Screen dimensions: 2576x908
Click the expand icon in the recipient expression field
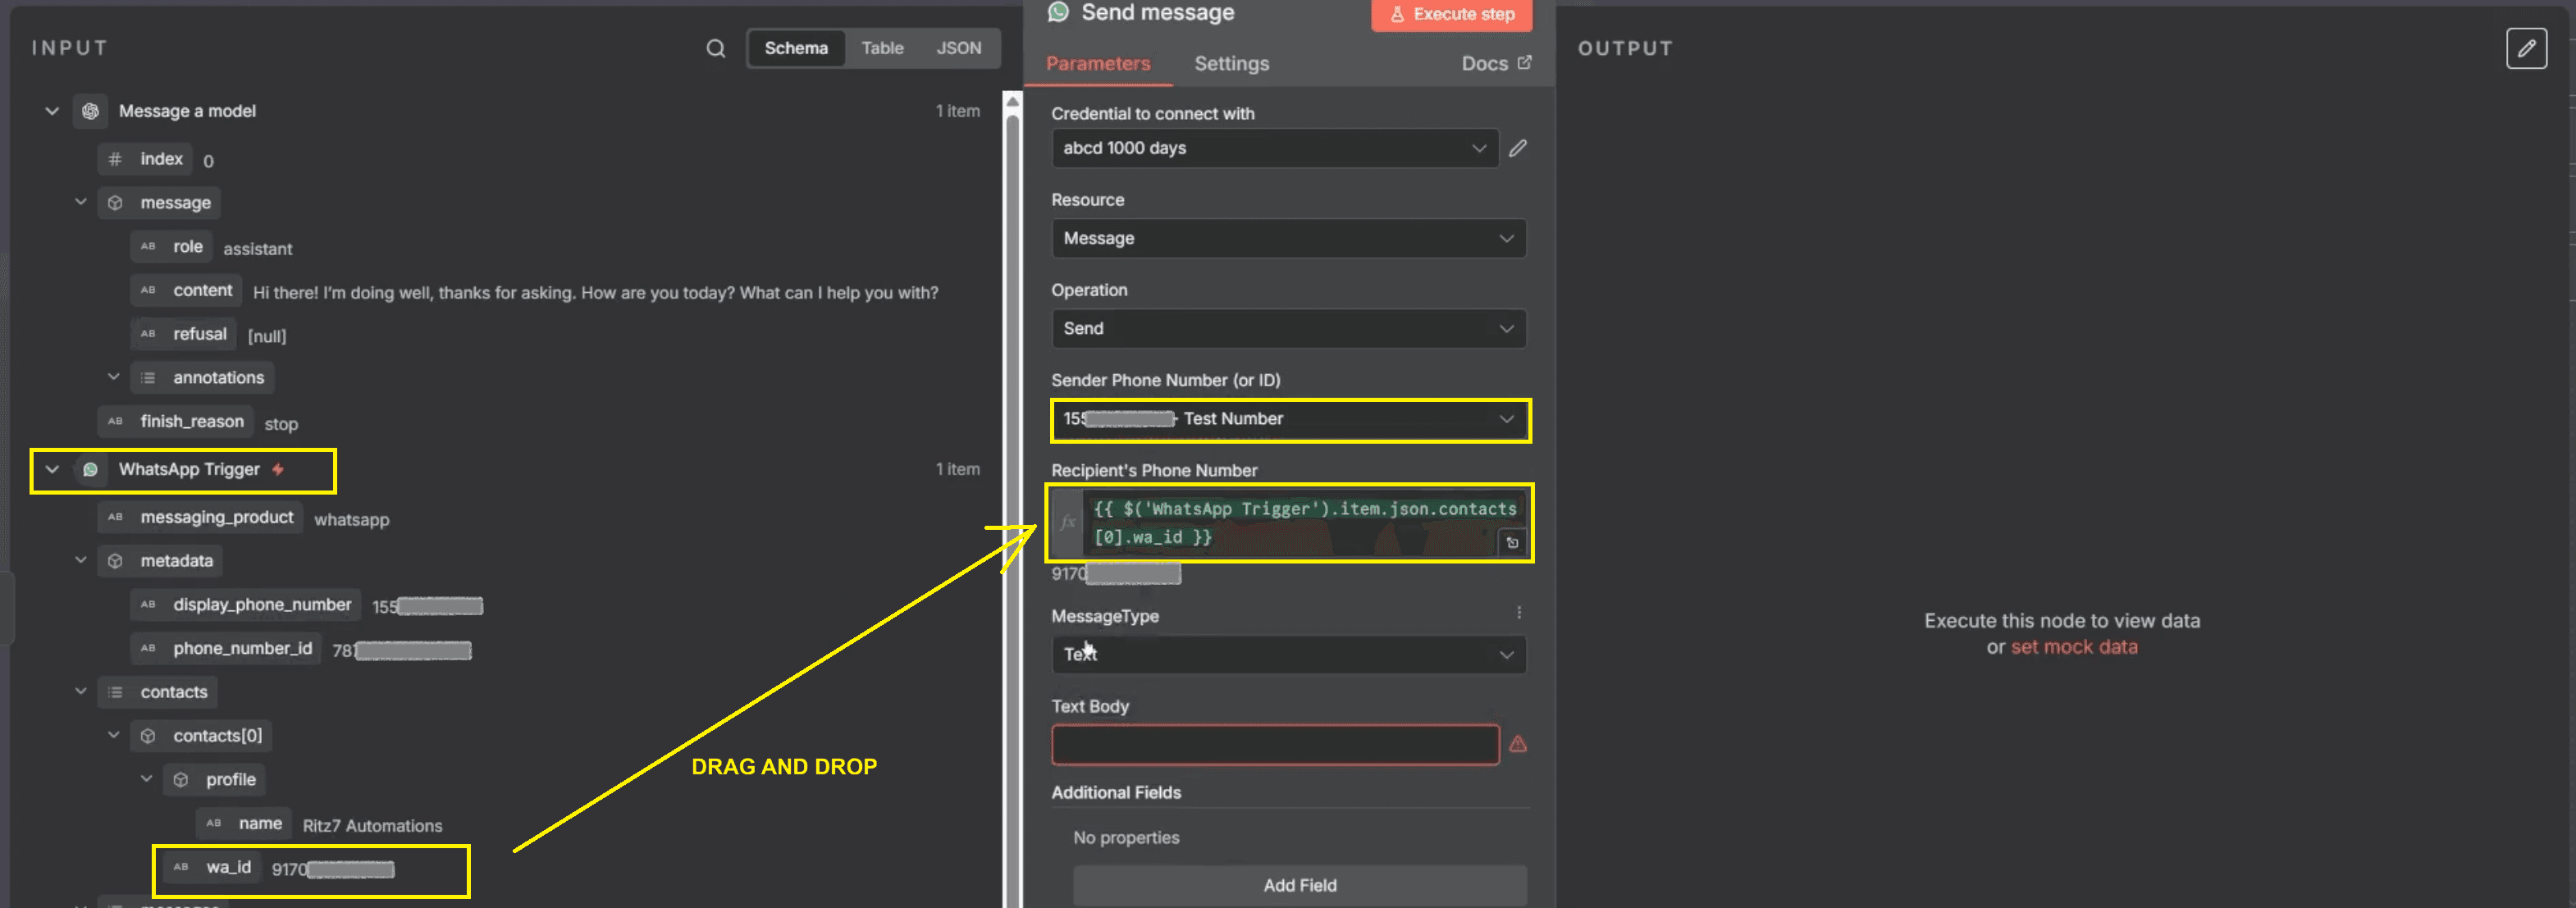tap(1511, 542)
